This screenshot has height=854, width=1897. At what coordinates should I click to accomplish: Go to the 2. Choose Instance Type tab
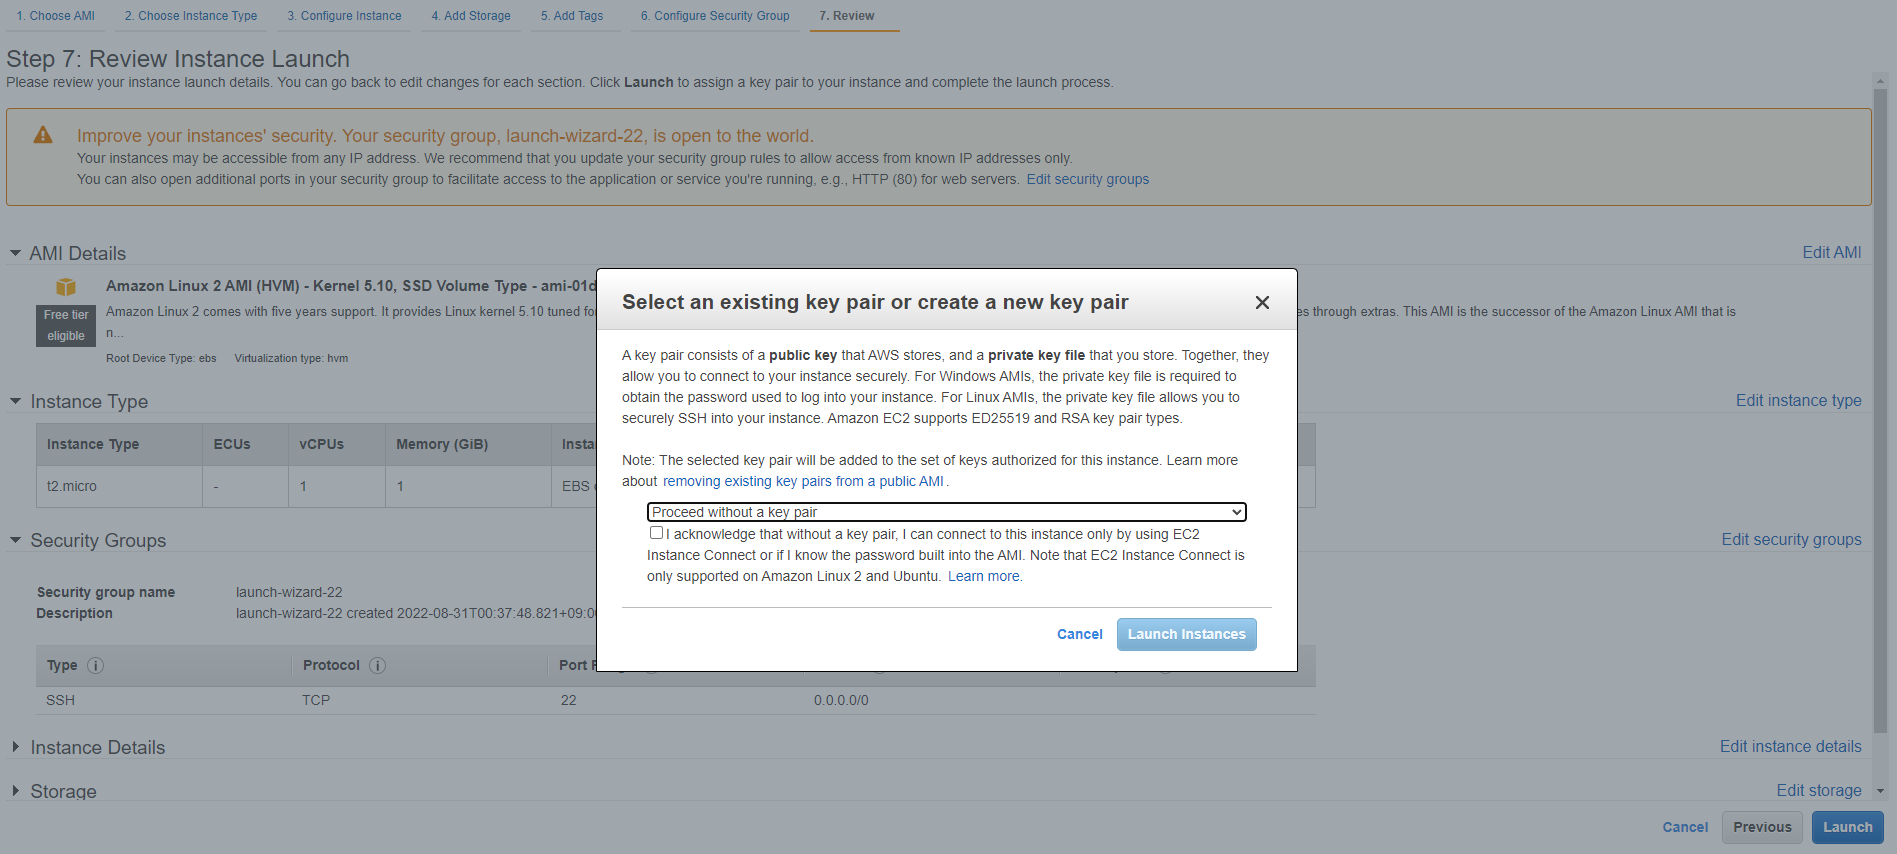[x=191, y=16]
